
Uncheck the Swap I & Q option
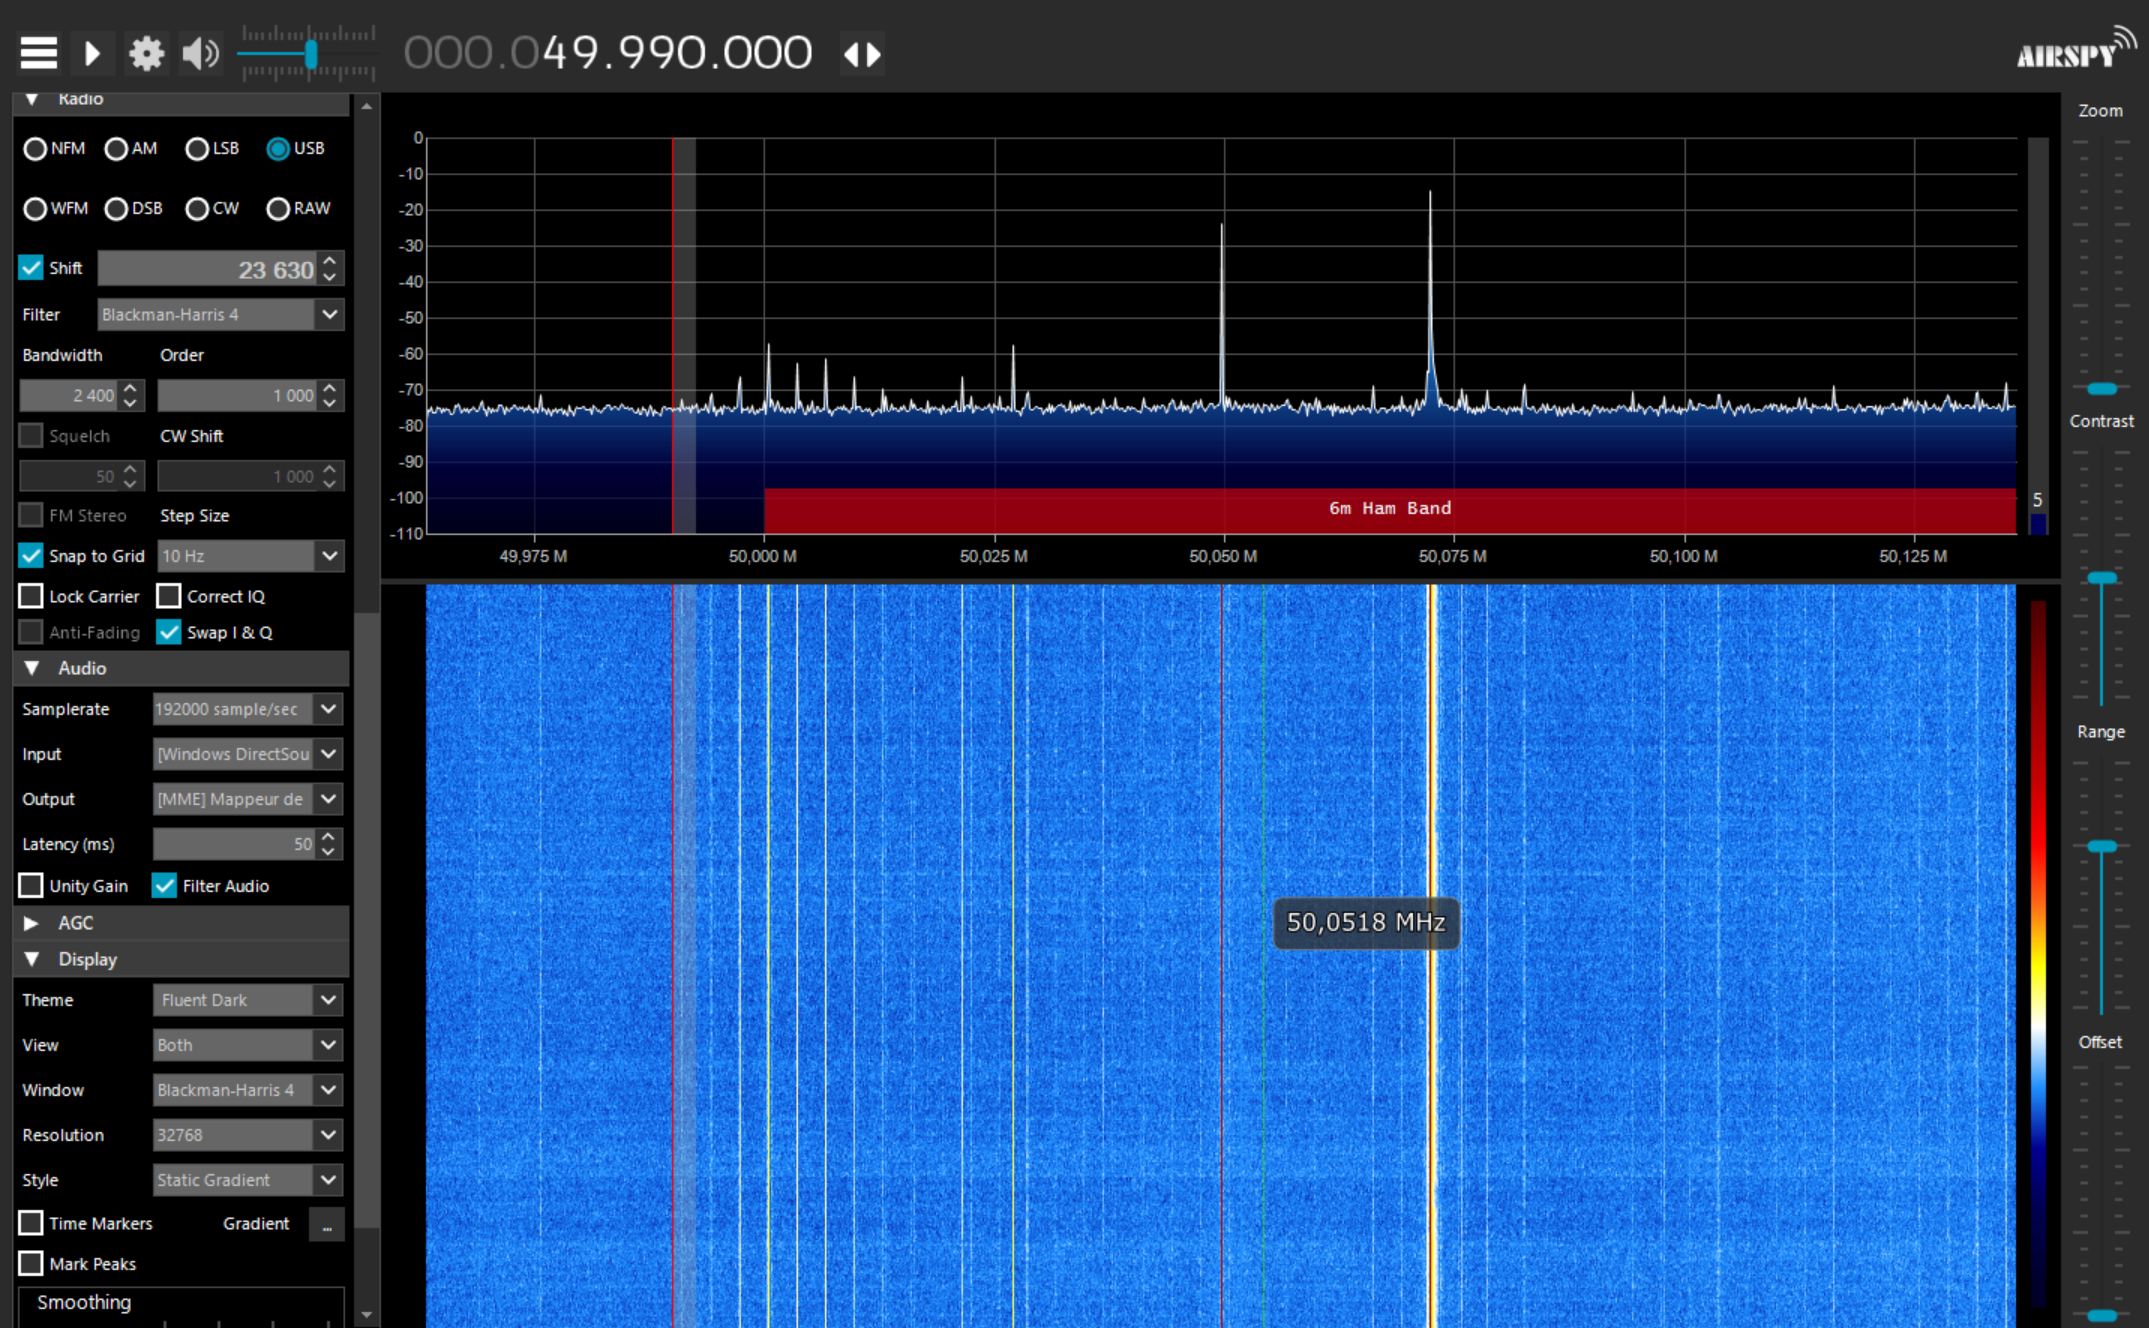tap(169, 633)
